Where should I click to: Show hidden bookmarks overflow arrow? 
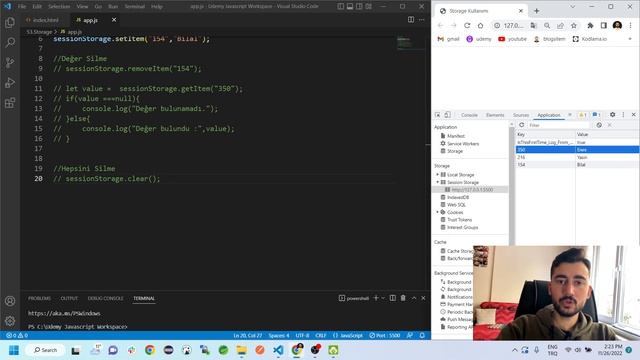click(630, 39)
